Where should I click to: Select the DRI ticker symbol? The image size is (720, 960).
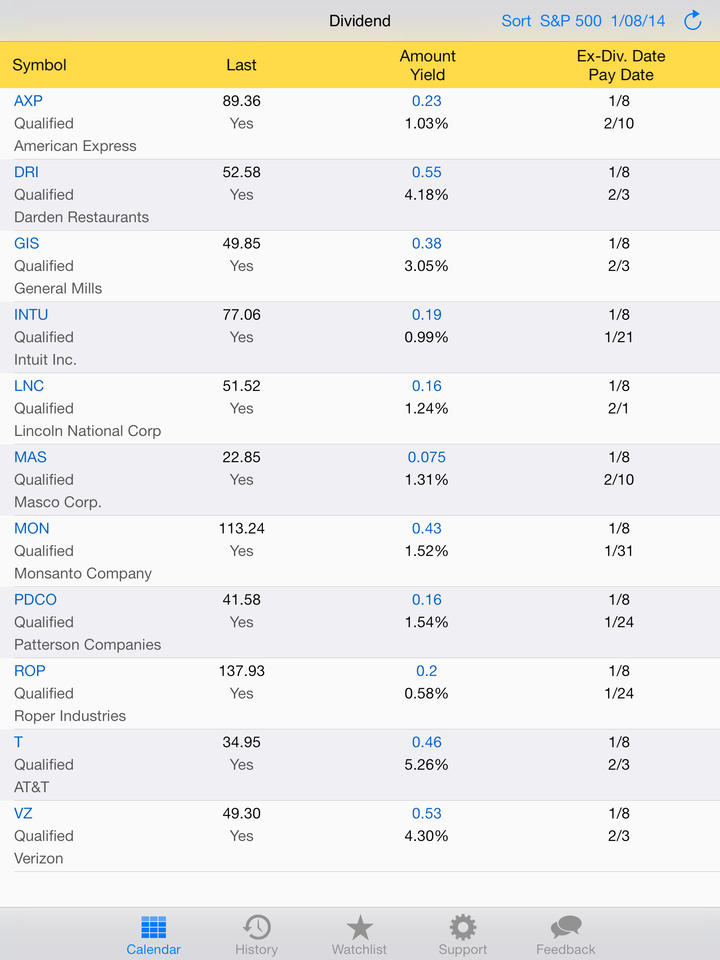(26, 172)
